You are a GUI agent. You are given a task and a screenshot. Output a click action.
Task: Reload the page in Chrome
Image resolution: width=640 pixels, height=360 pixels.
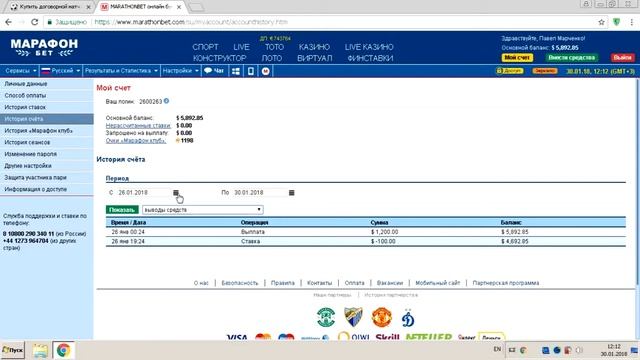[x=34, y=22]
